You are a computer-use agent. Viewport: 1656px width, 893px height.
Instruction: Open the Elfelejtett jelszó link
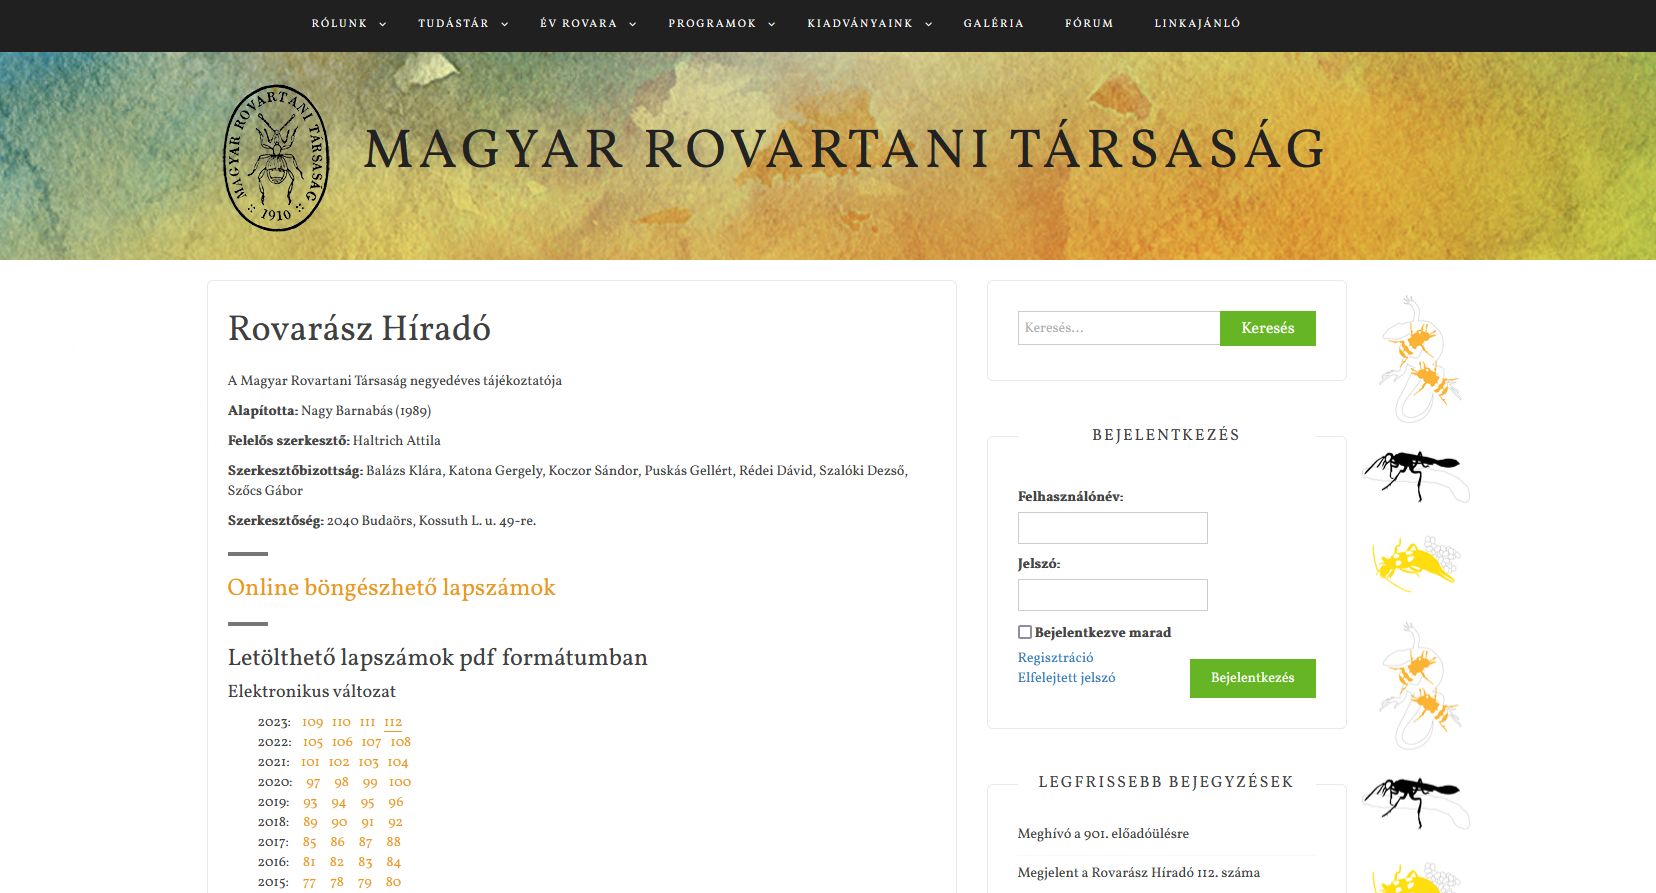click(x=1066, y=678)
